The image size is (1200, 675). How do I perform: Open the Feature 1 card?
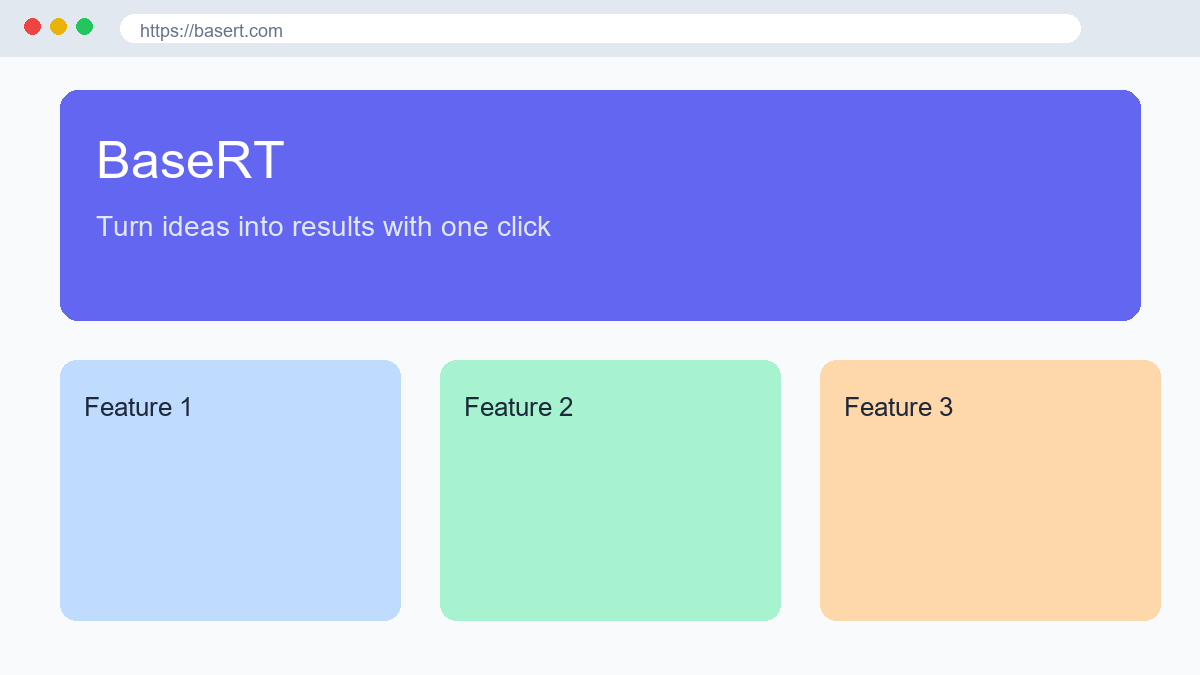[230, 490]
